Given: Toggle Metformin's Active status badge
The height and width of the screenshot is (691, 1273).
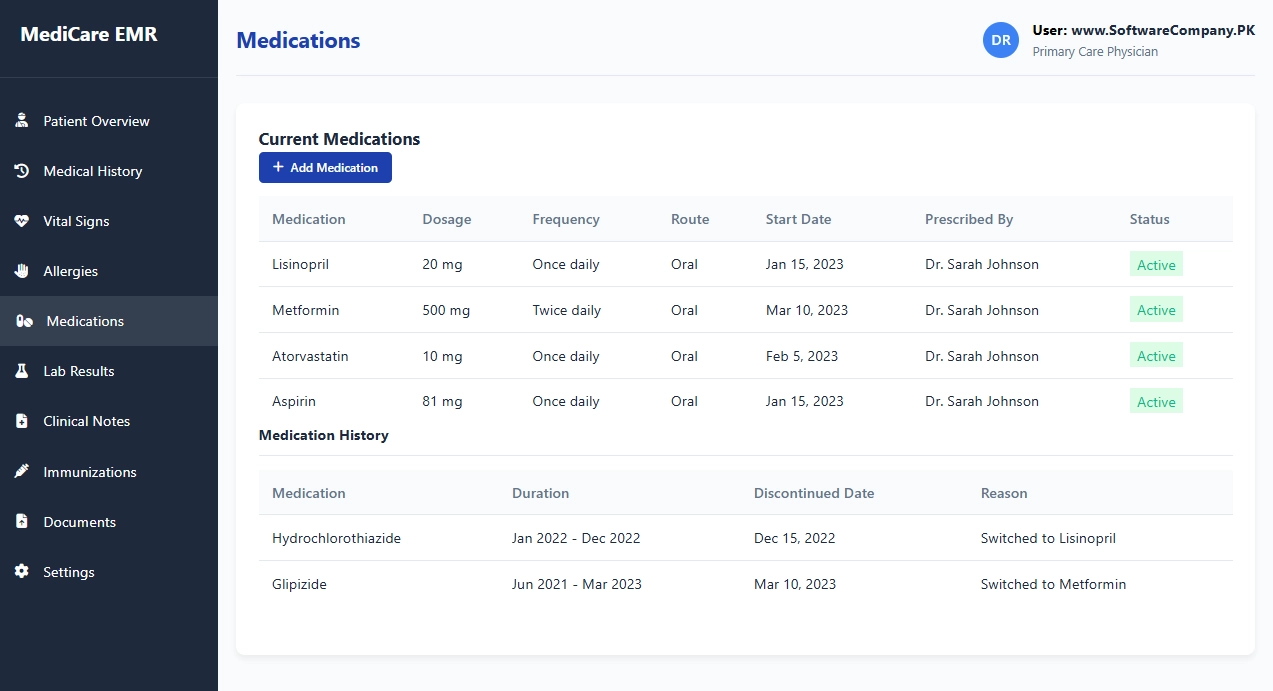Looking at the screenshot, I should [1156, 310].
